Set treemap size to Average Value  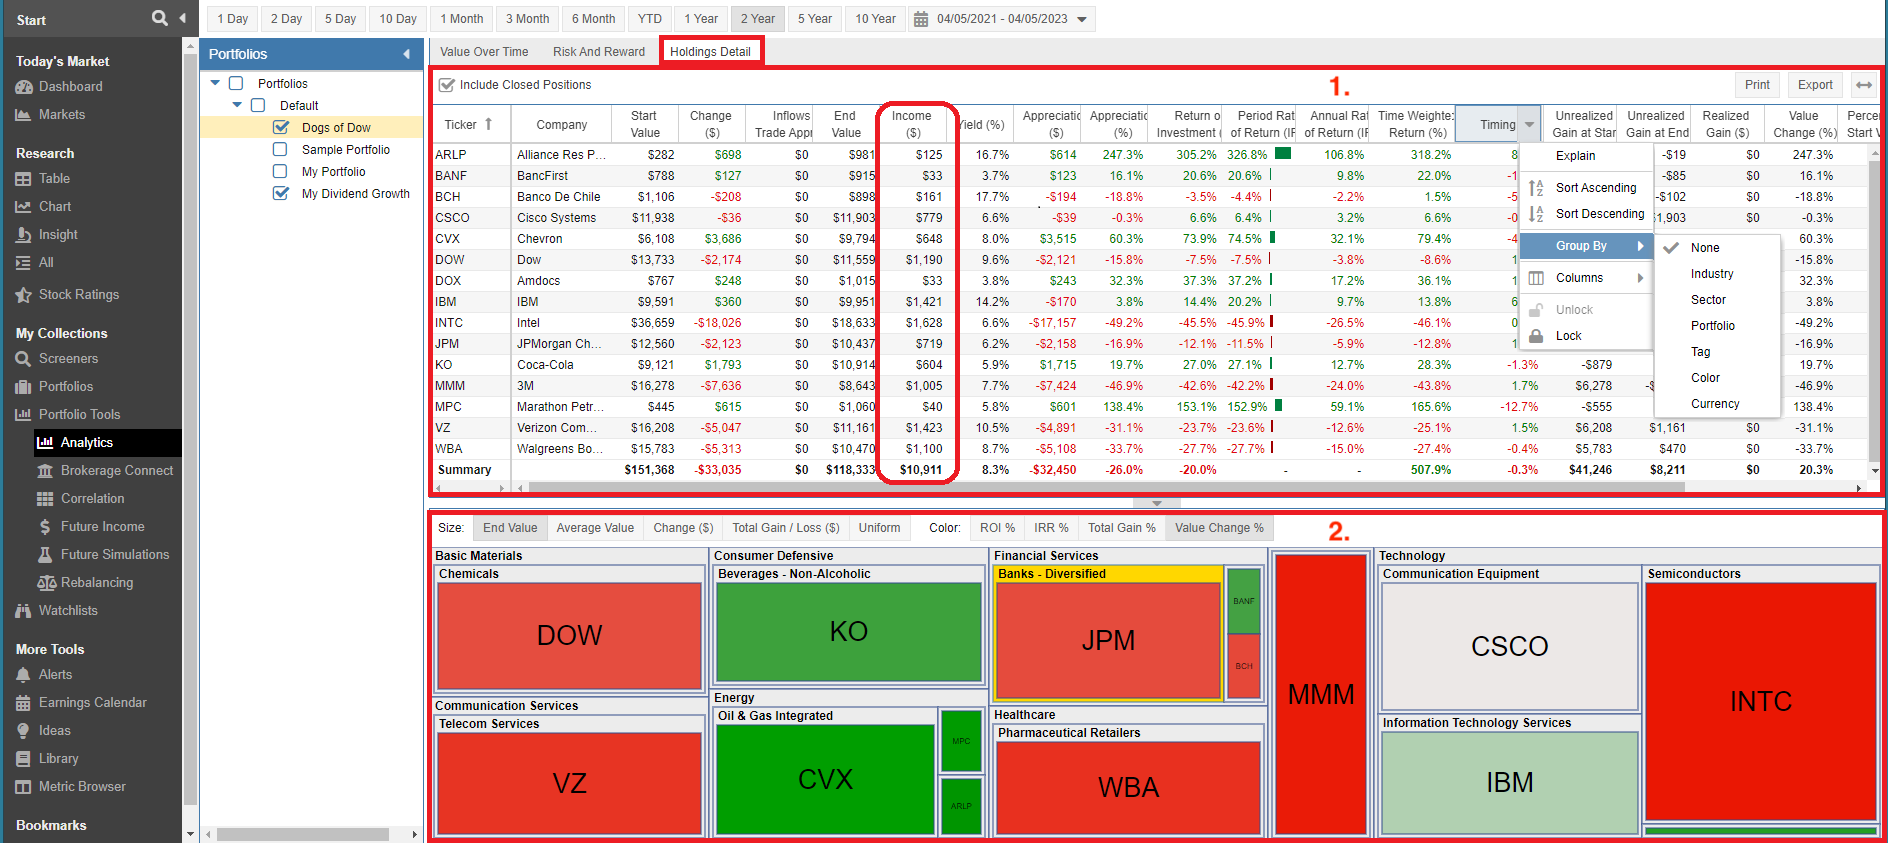[x=595, y=528]
